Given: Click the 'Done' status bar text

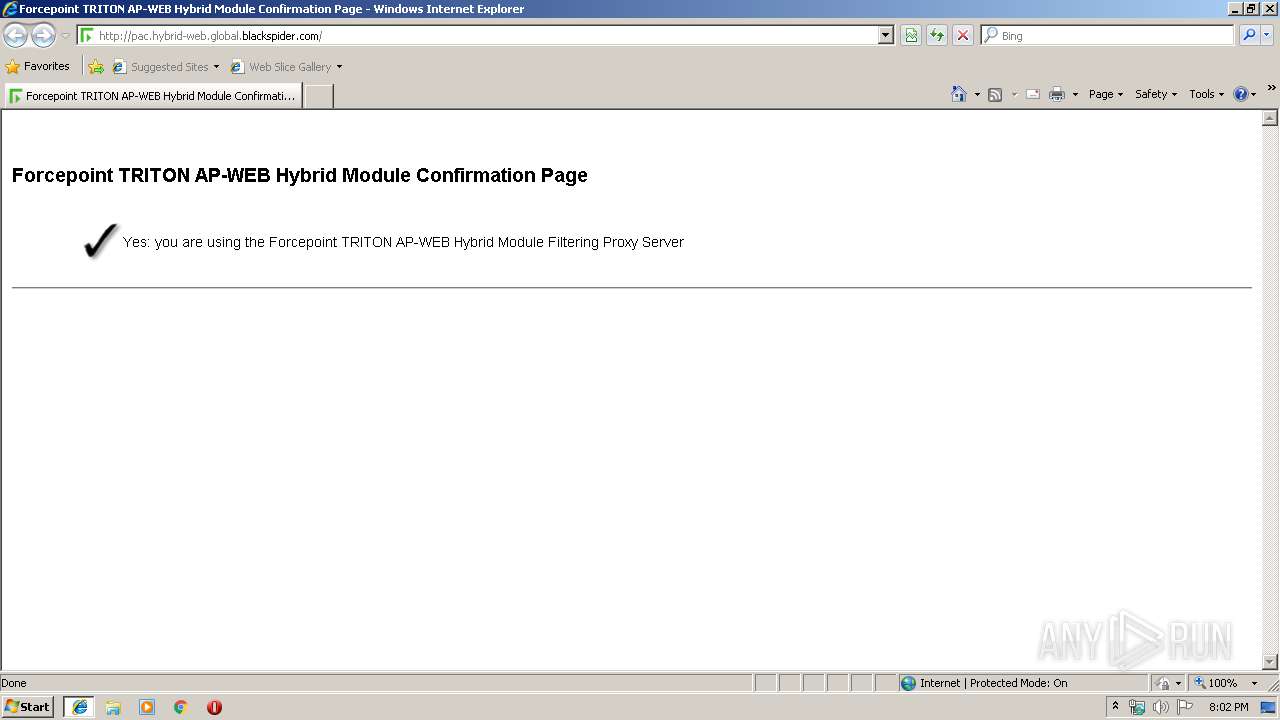Looking at the screenshot, I should pos(14,683).
